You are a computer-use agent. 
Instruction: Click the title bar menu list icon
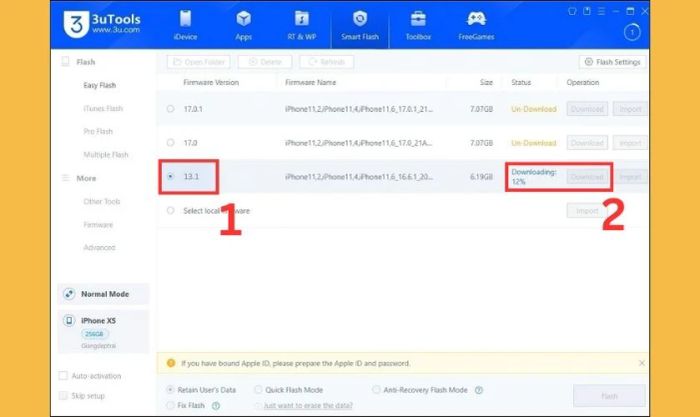point(601,11)
